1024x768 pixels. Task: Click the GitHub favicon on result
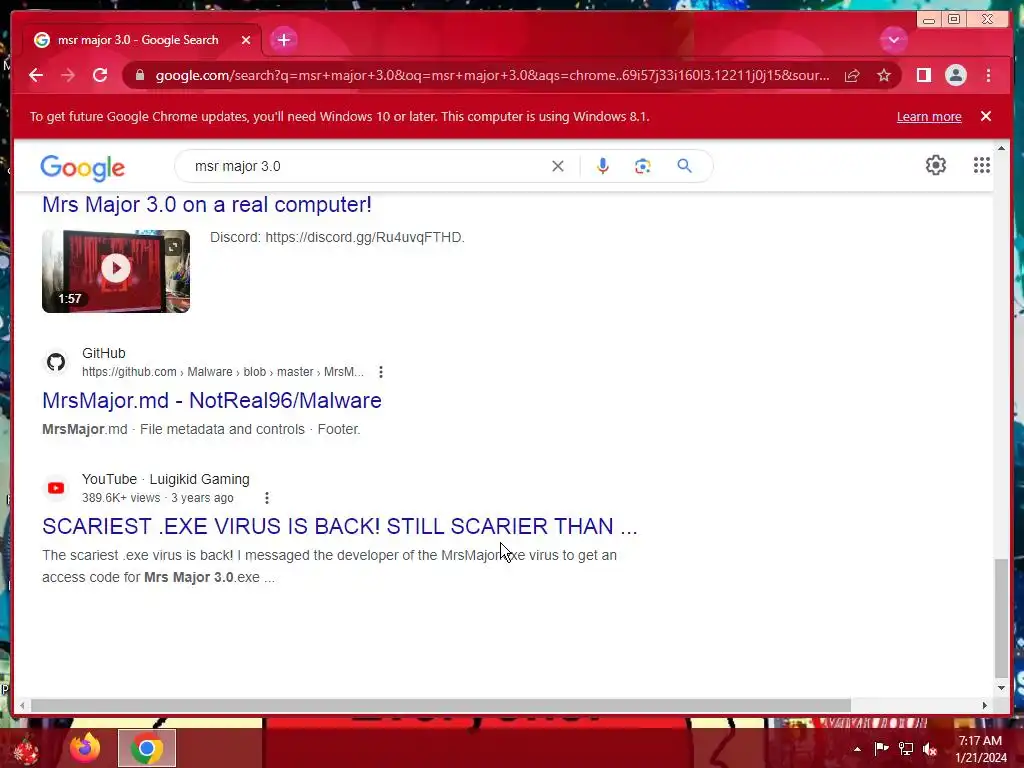pos(56,362)
